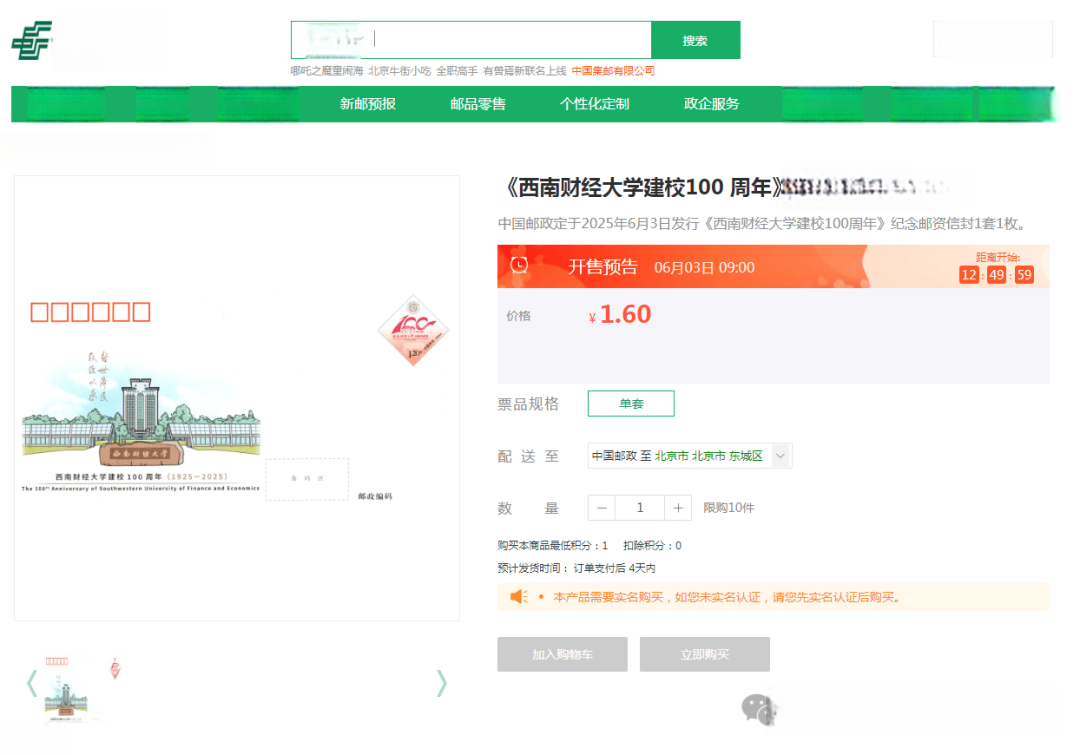Click the price value 1.60
1080x755 pixels.
pyautogui.click(x=625, y=314)
